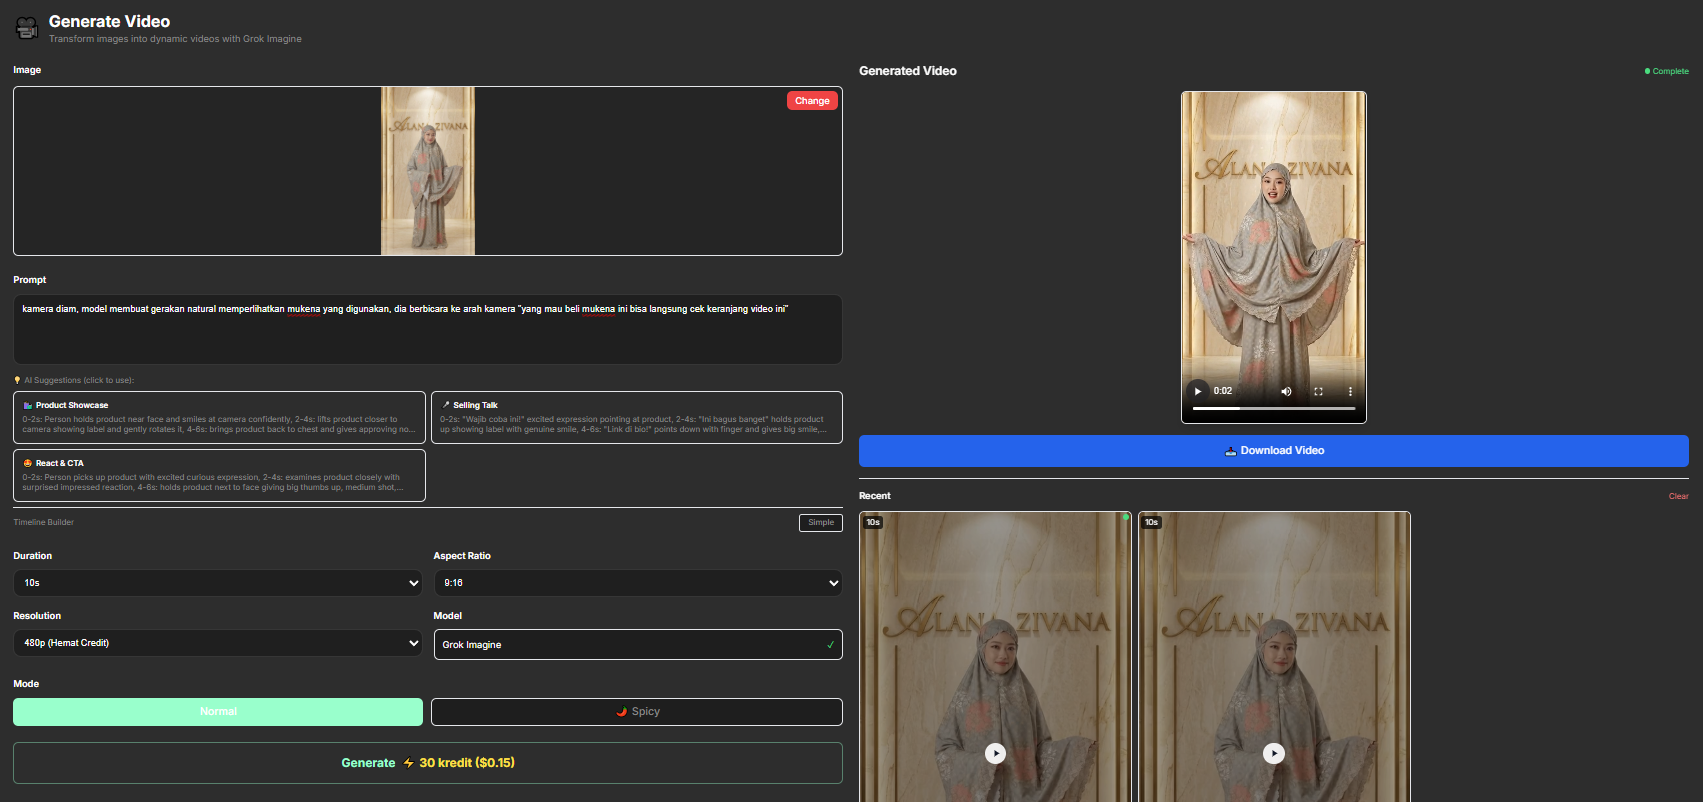Enter fullscreen on the generated video
Screen dimensions: 1703x802
coord(1318,391)
